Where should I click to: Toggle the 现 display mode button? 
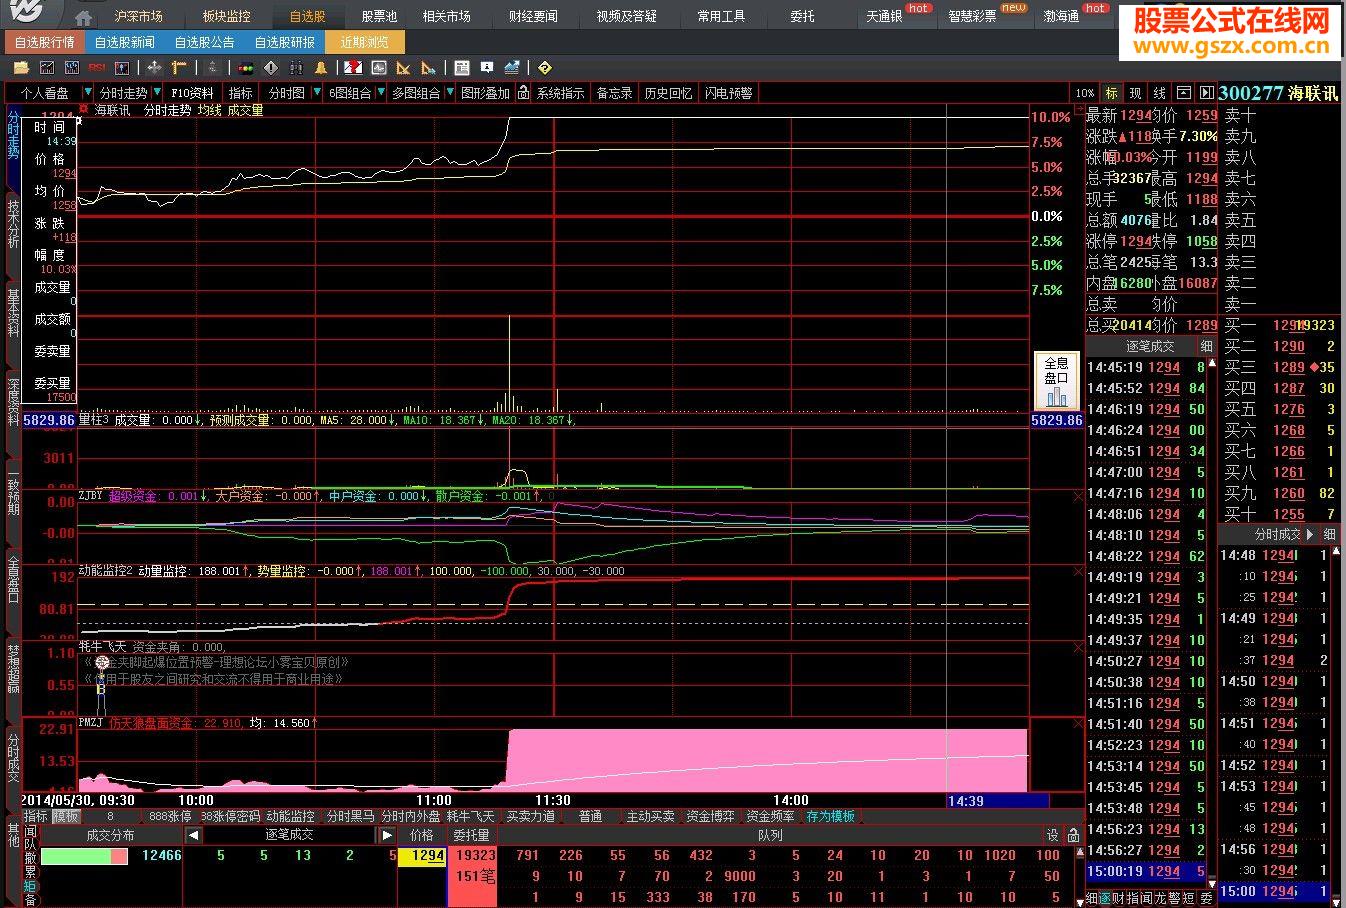coord(1135,93)
